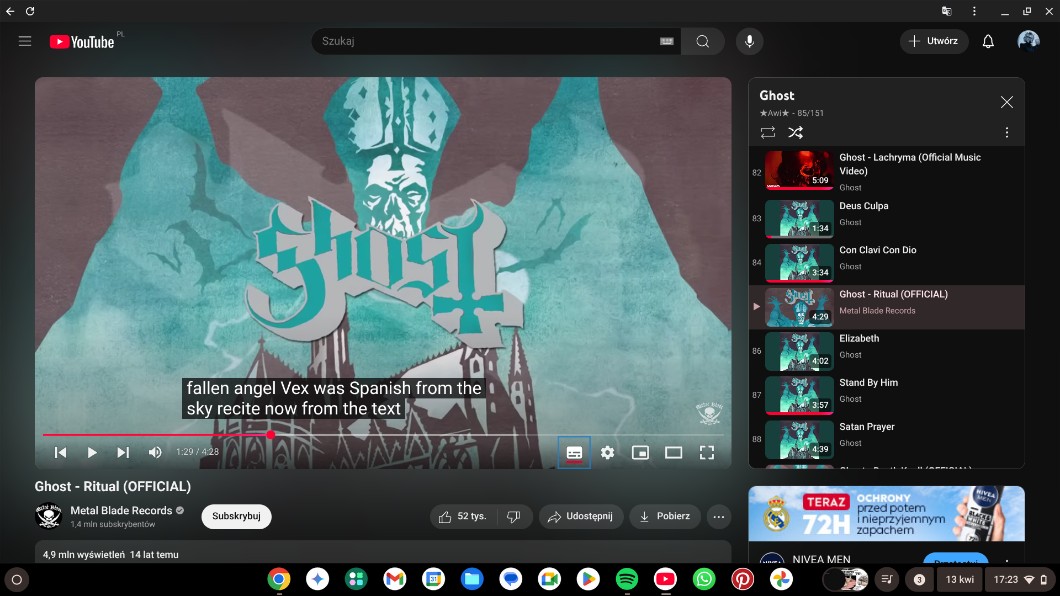Open the Utwórz create menu
Screen dimensions: 1060x596
tap(933, 41)
